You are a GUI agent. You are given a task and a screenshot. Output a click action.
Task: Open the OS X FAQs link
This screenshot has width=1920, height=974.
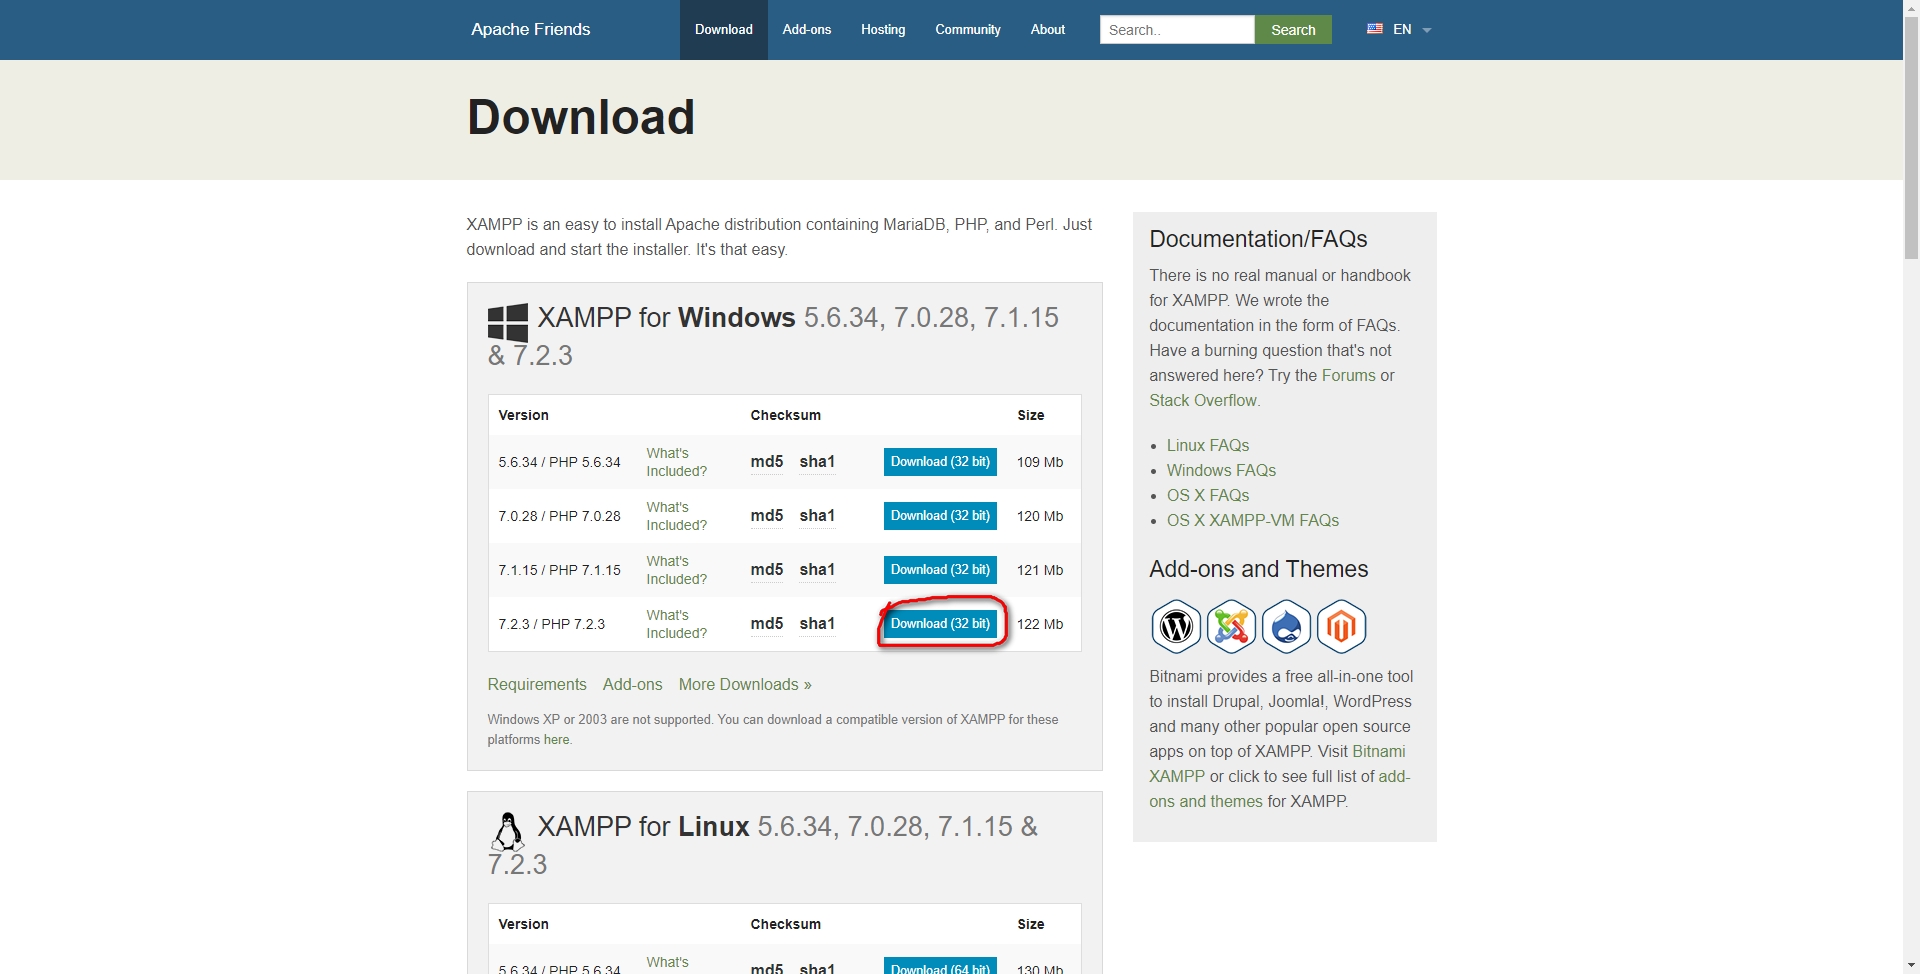coord(1208,495)
